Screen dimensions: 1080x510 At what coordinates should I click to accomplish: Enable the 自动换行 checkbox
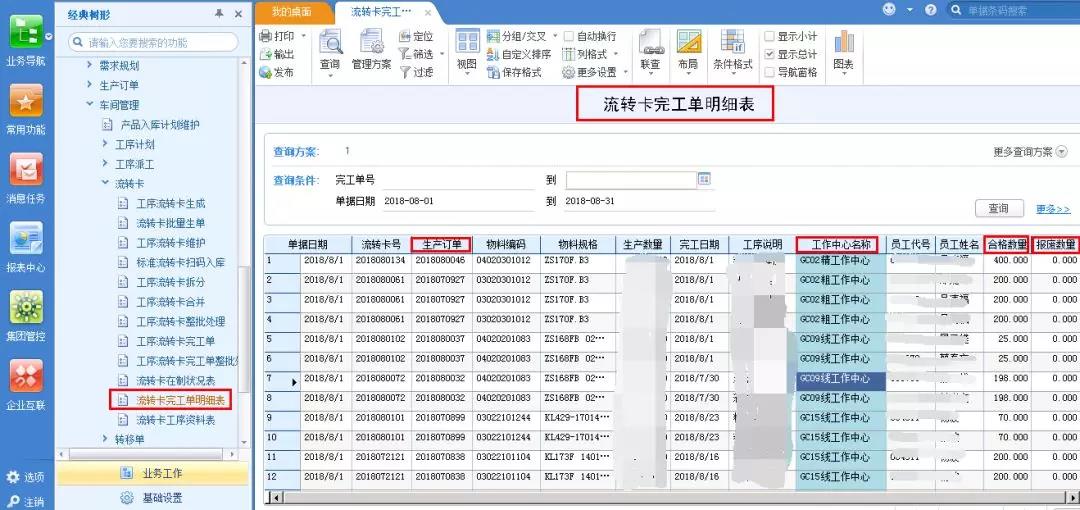(569, 36)
